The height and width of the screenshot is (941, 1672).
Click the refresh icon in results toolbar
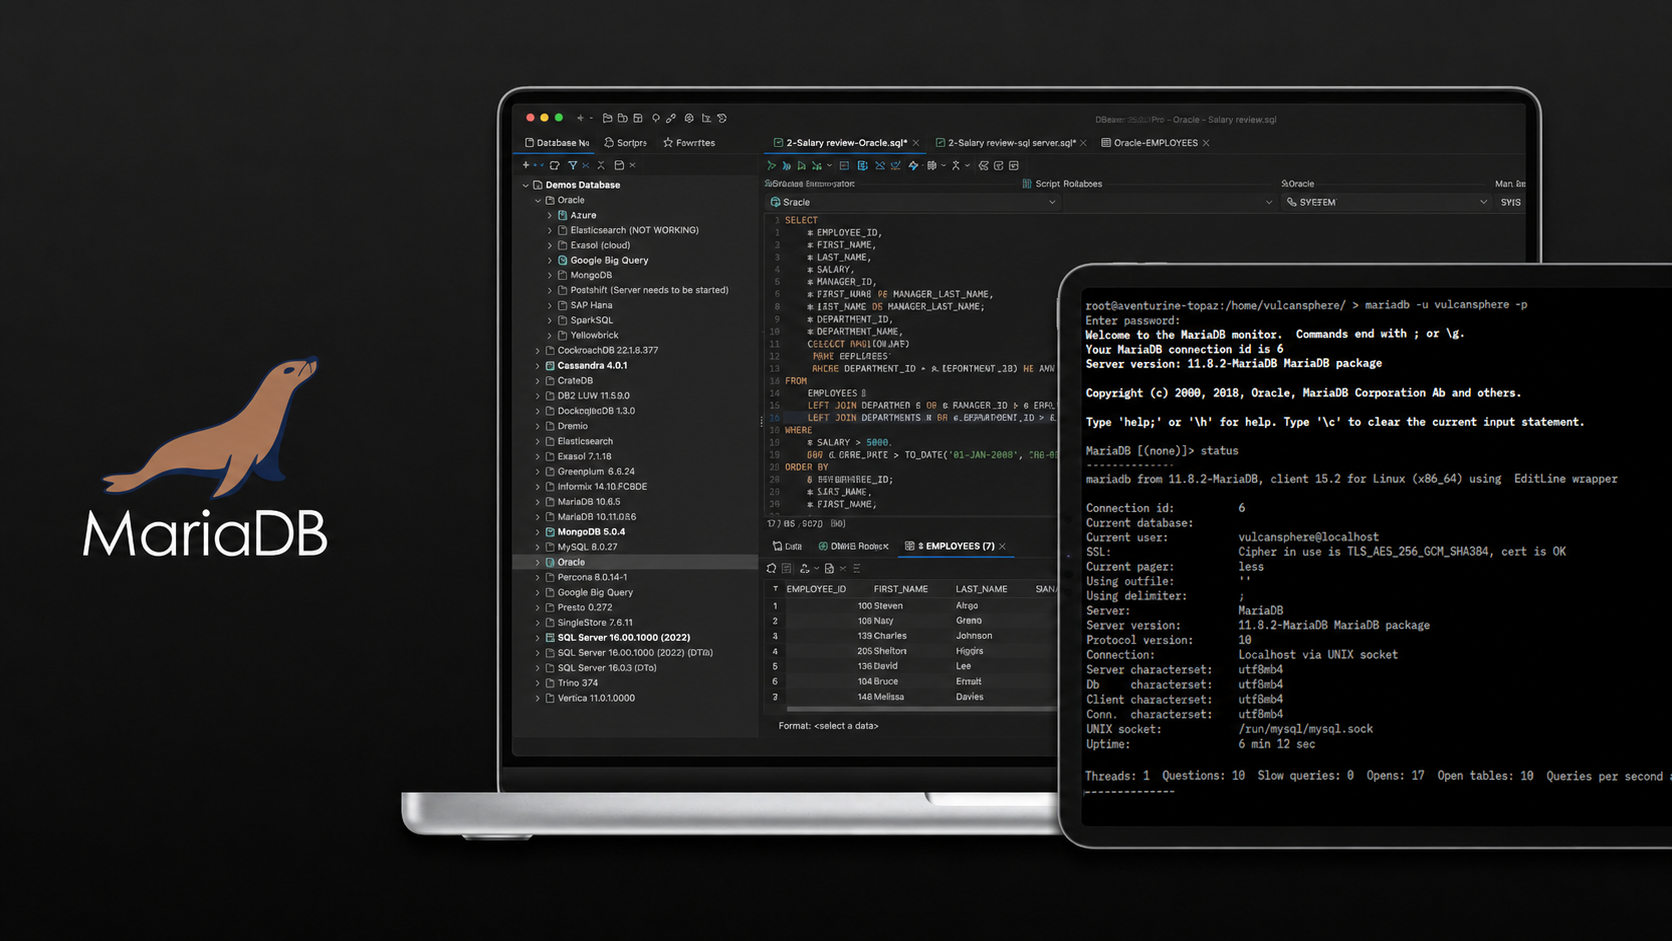(x=771, y=568)
